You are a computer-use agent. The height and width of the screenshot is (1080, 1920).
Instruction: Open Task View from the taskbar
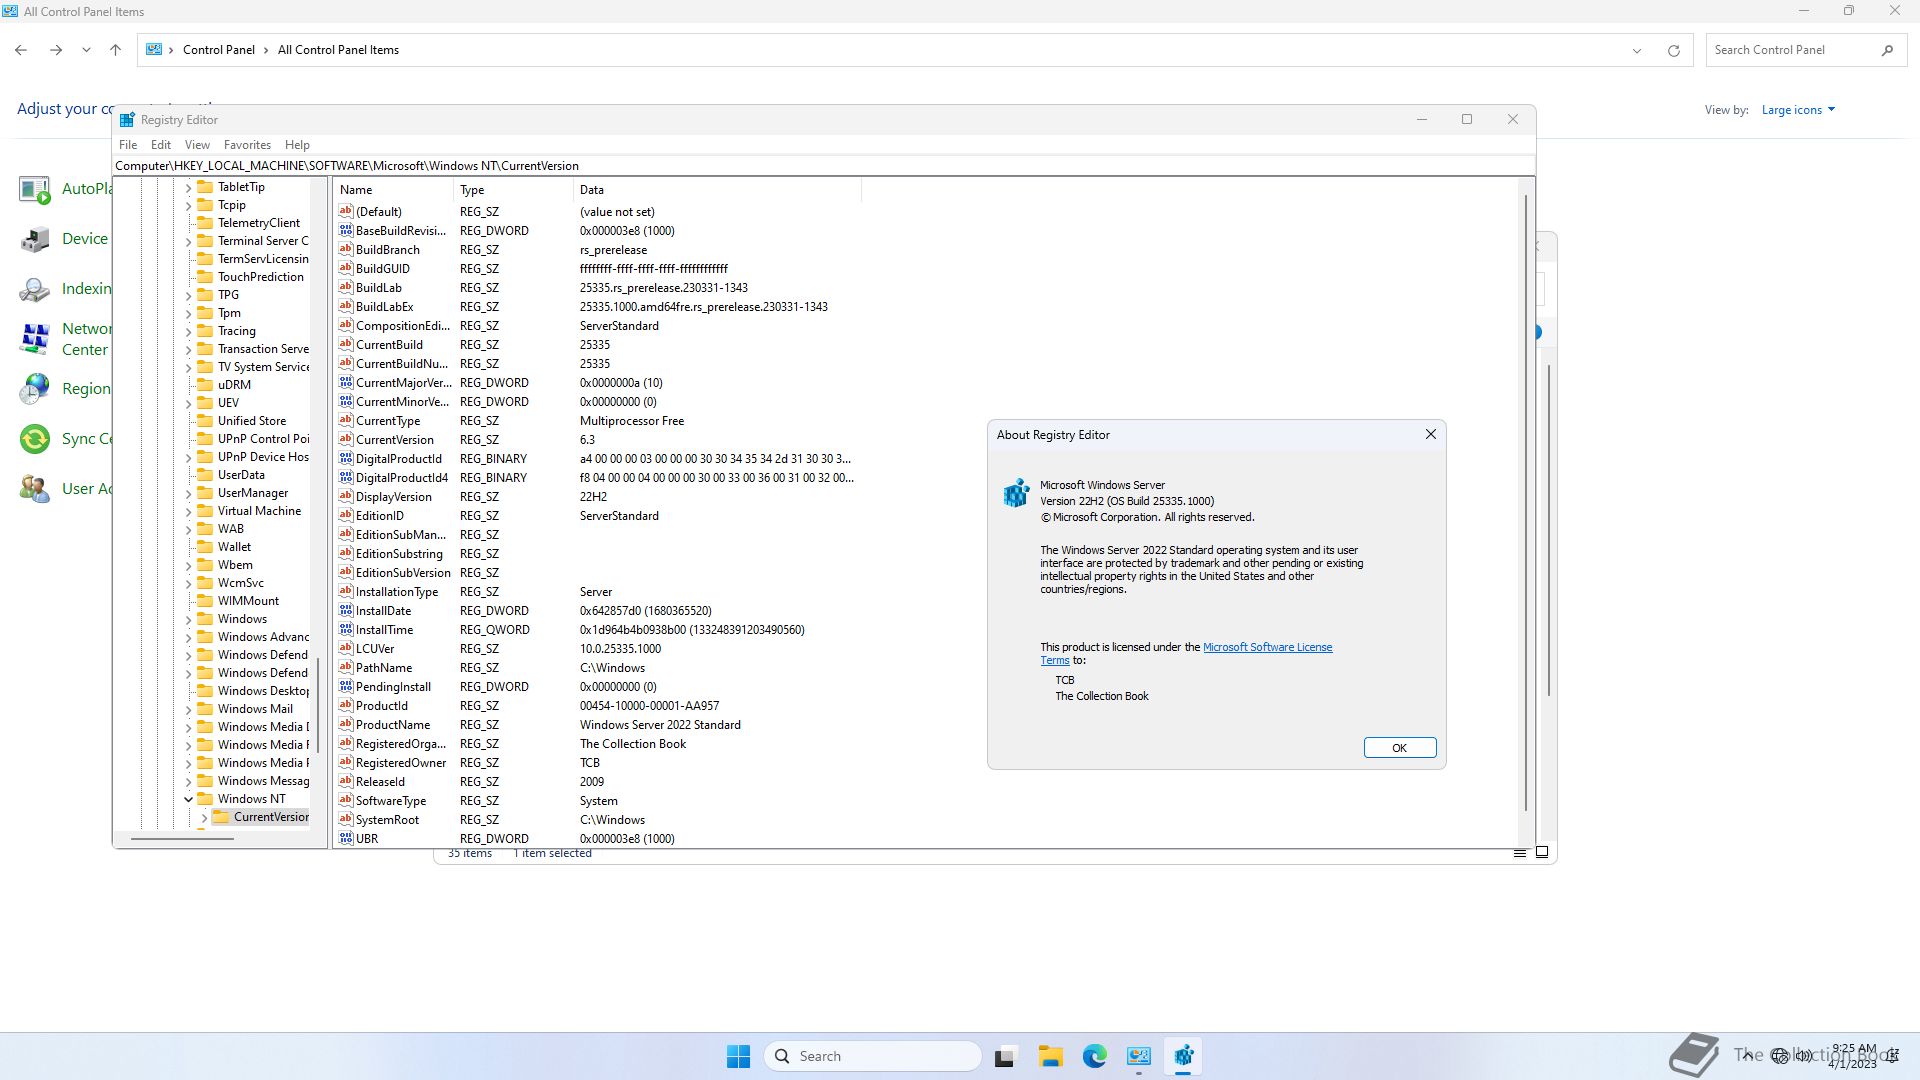[1005, 1056]
